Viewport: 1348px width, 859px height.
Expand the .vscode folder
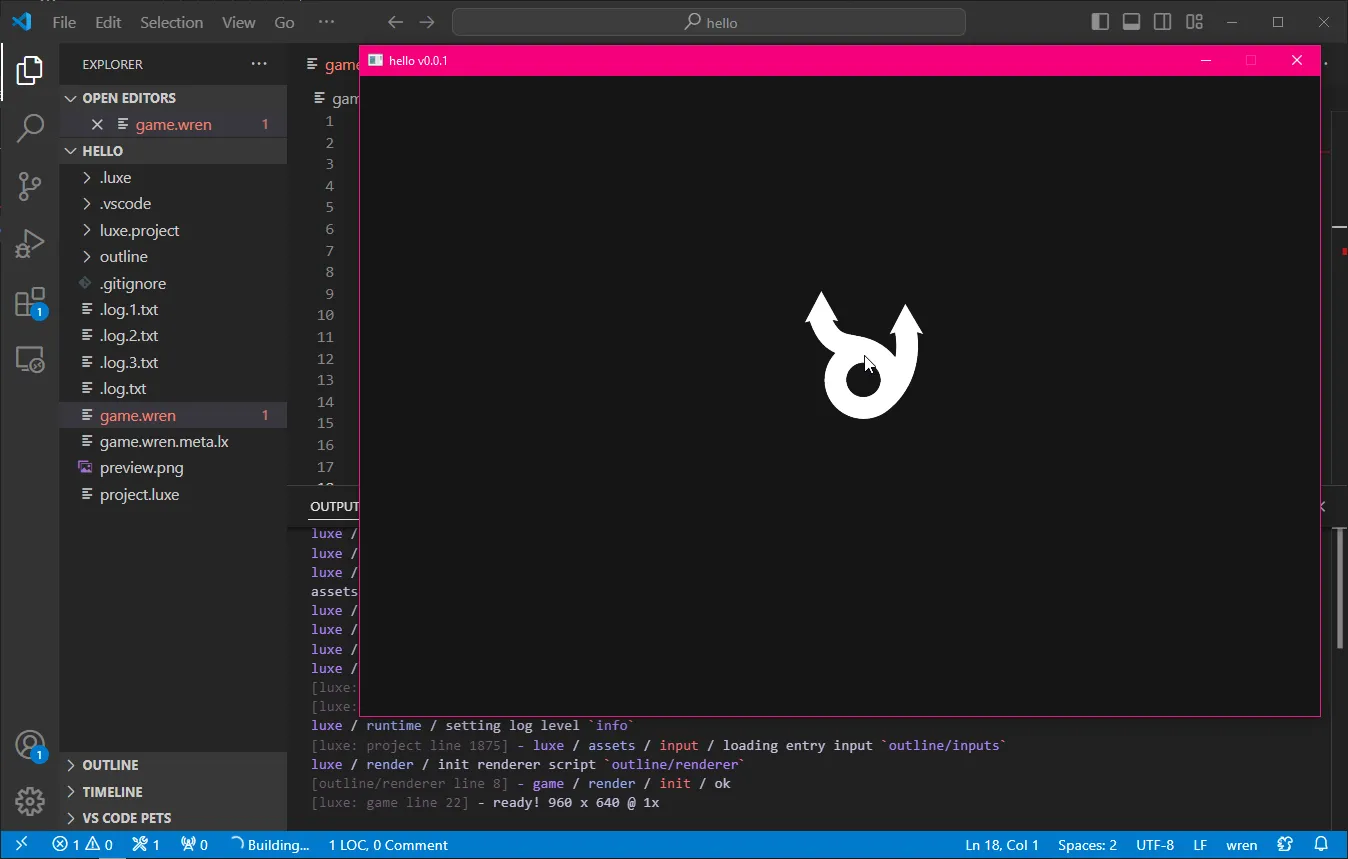125,204
